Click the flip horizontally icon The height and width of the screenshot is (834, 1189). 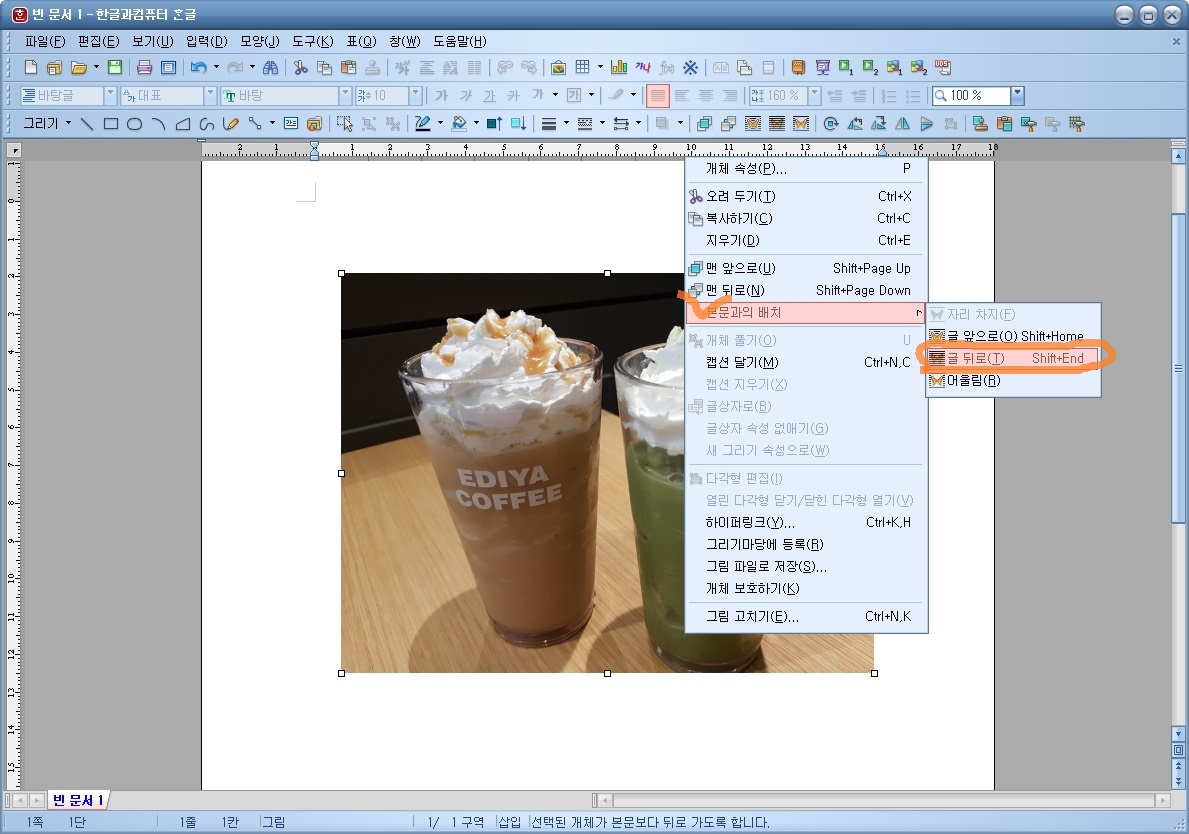[902, 124]
